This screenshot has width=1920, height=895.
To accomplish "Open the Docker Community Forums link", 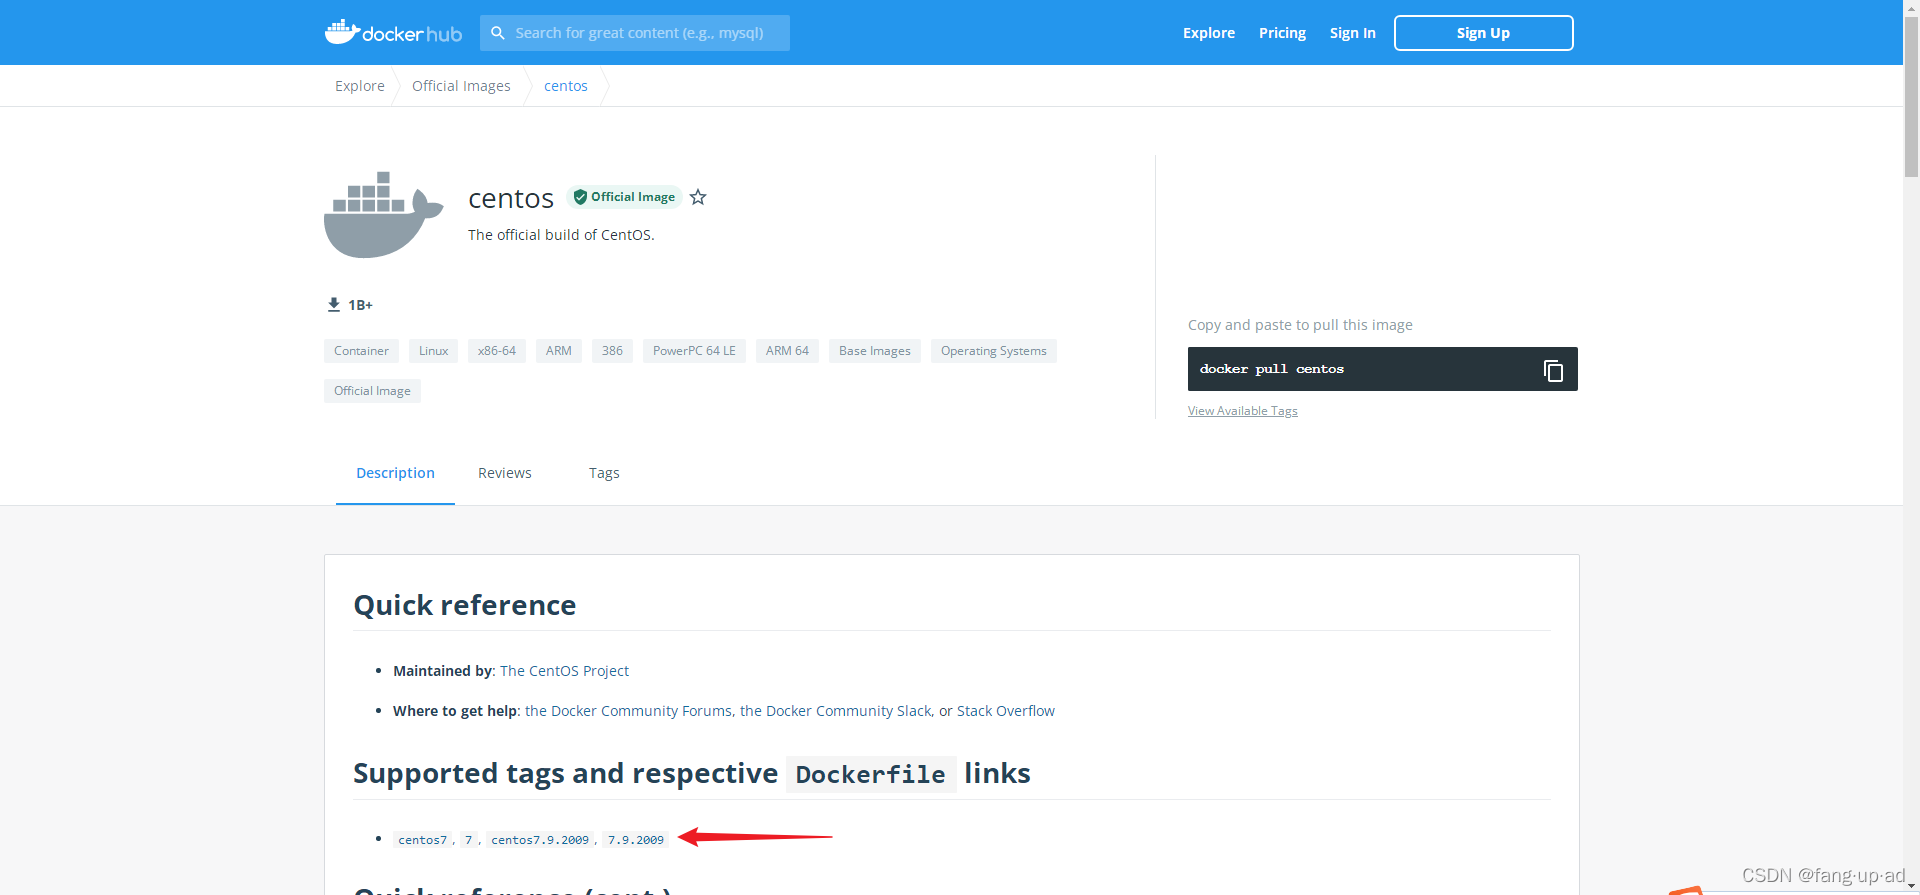I will [x=628, y=711].
